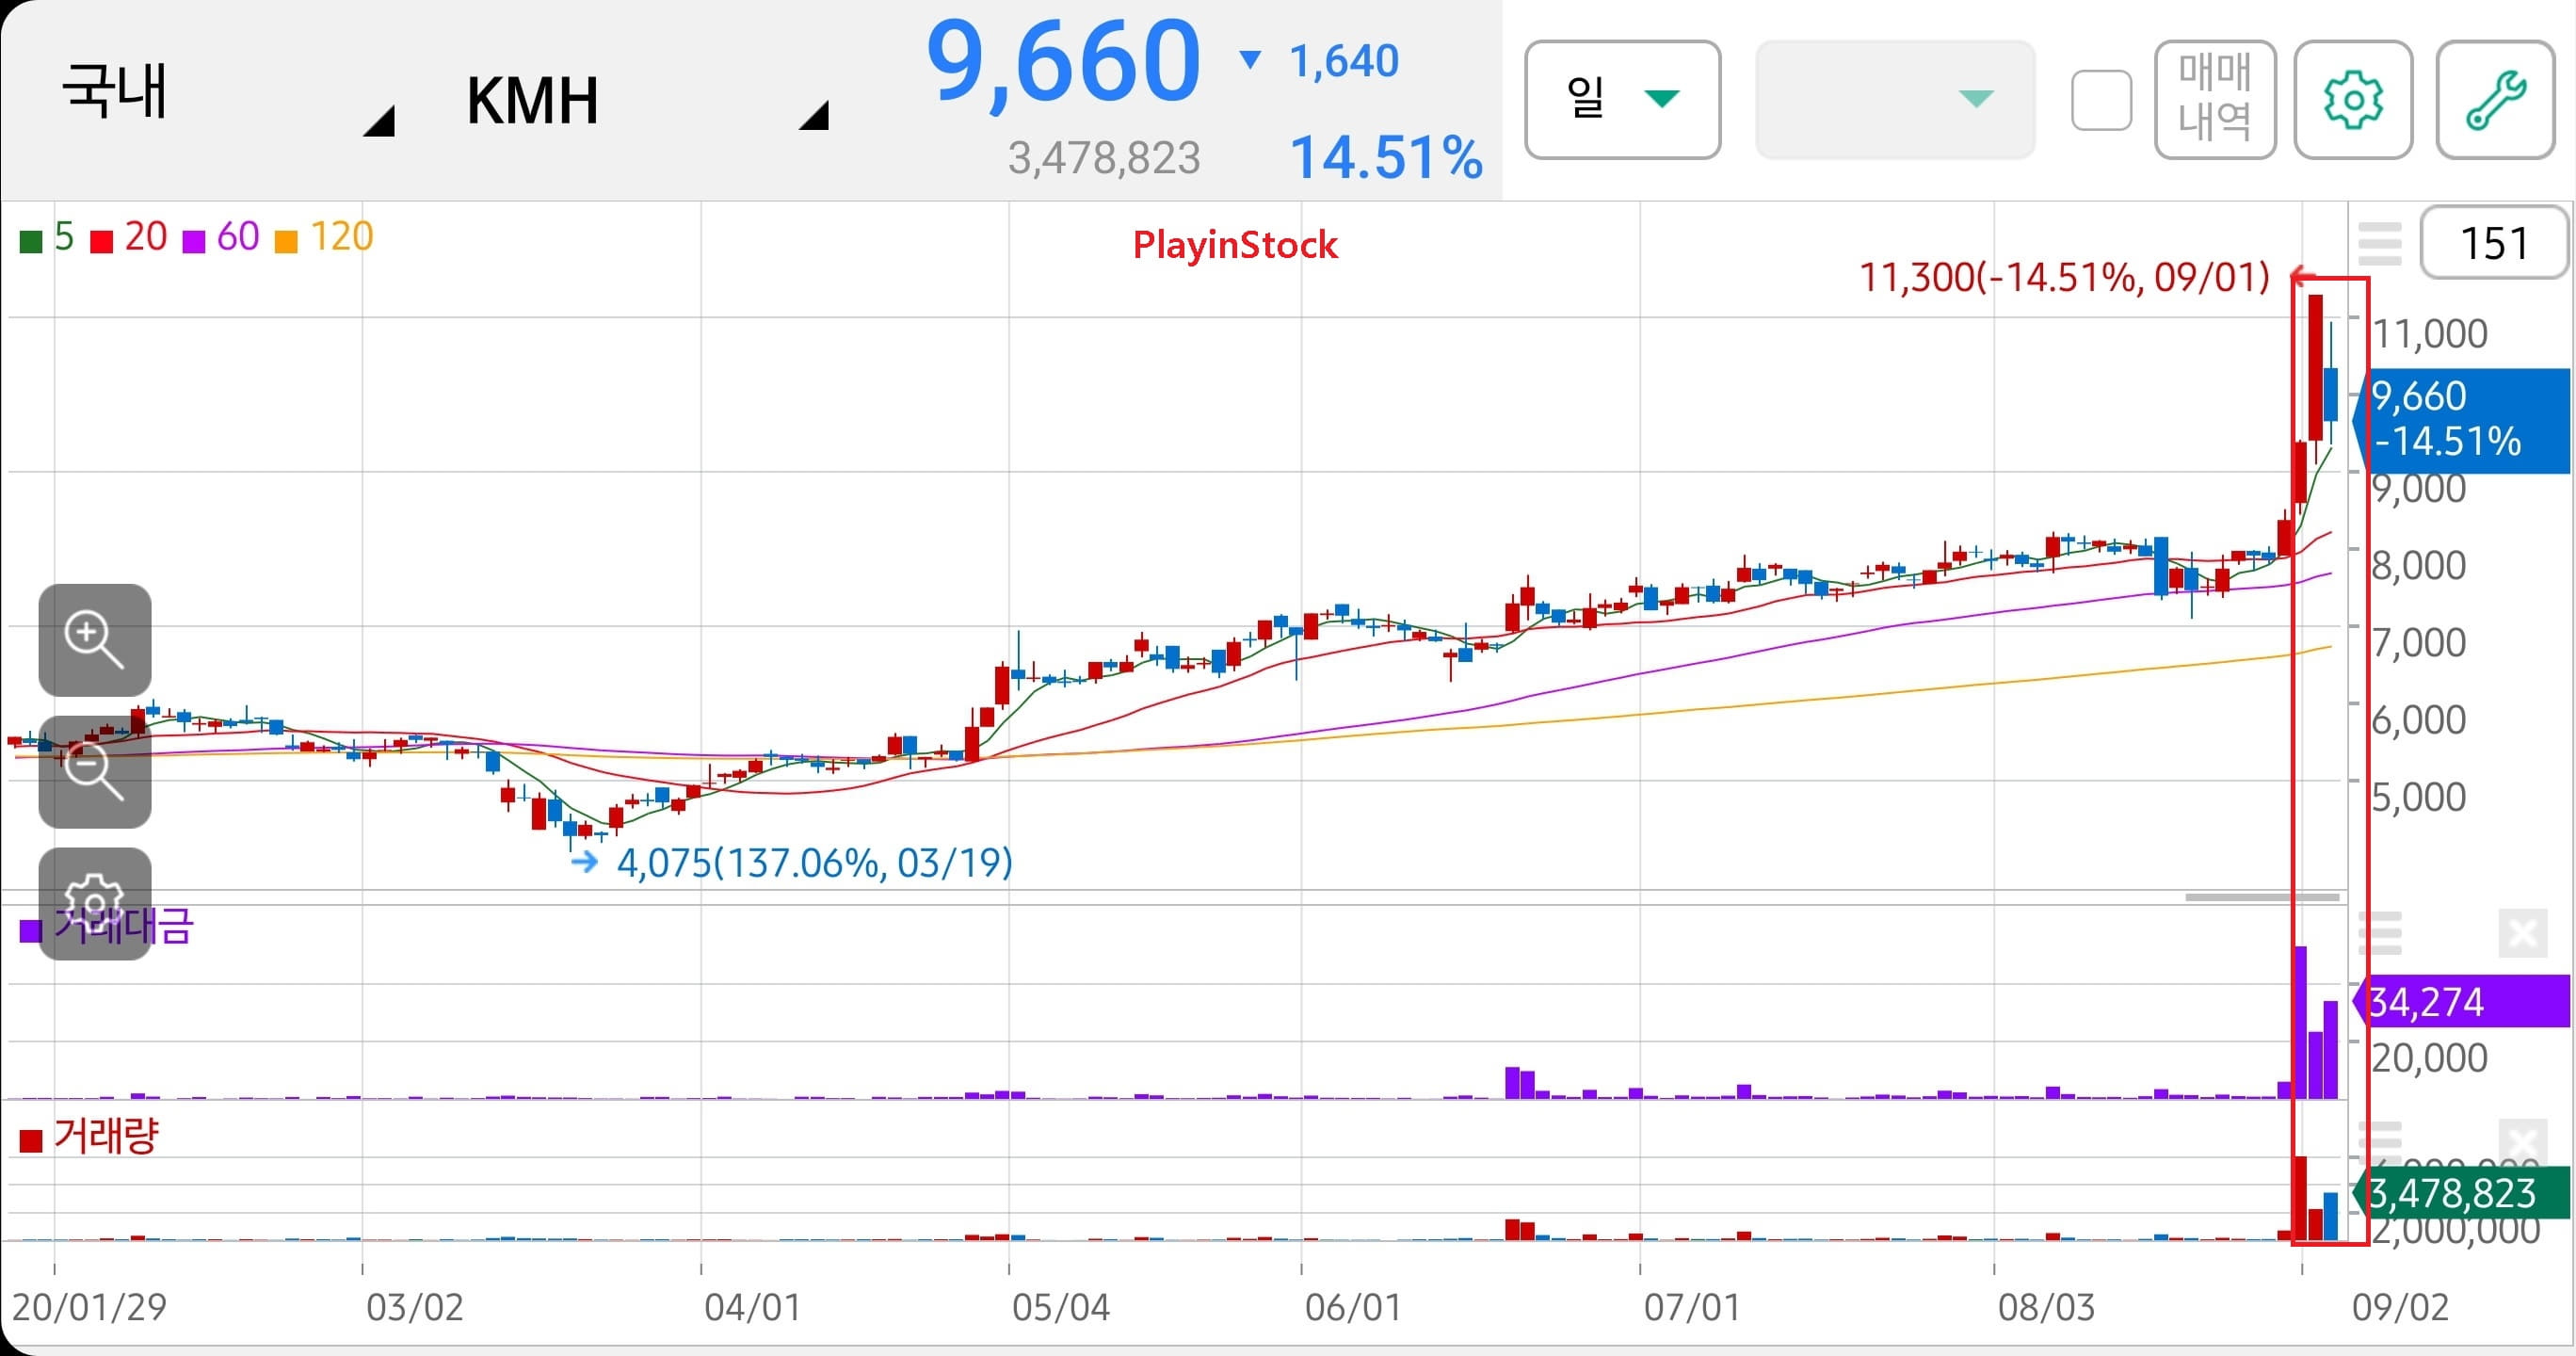The height and width of the screenshot is (1356, 2576).
Task: Tick the empty checkbox beside 매매내역
Action: click(x=2101, y=100)
